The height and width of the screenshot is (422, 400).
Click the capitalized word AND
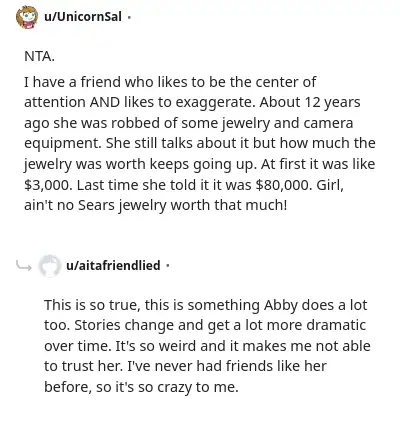(x=105, y=102)
